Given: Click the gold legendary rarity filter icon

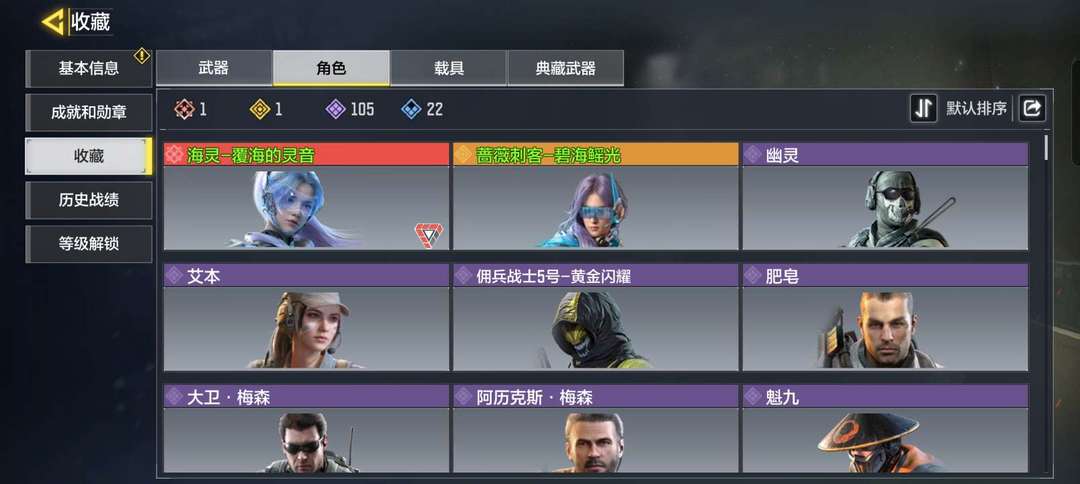Looking at the screenshot, I should pyautogui.click(x=260, y=109).
